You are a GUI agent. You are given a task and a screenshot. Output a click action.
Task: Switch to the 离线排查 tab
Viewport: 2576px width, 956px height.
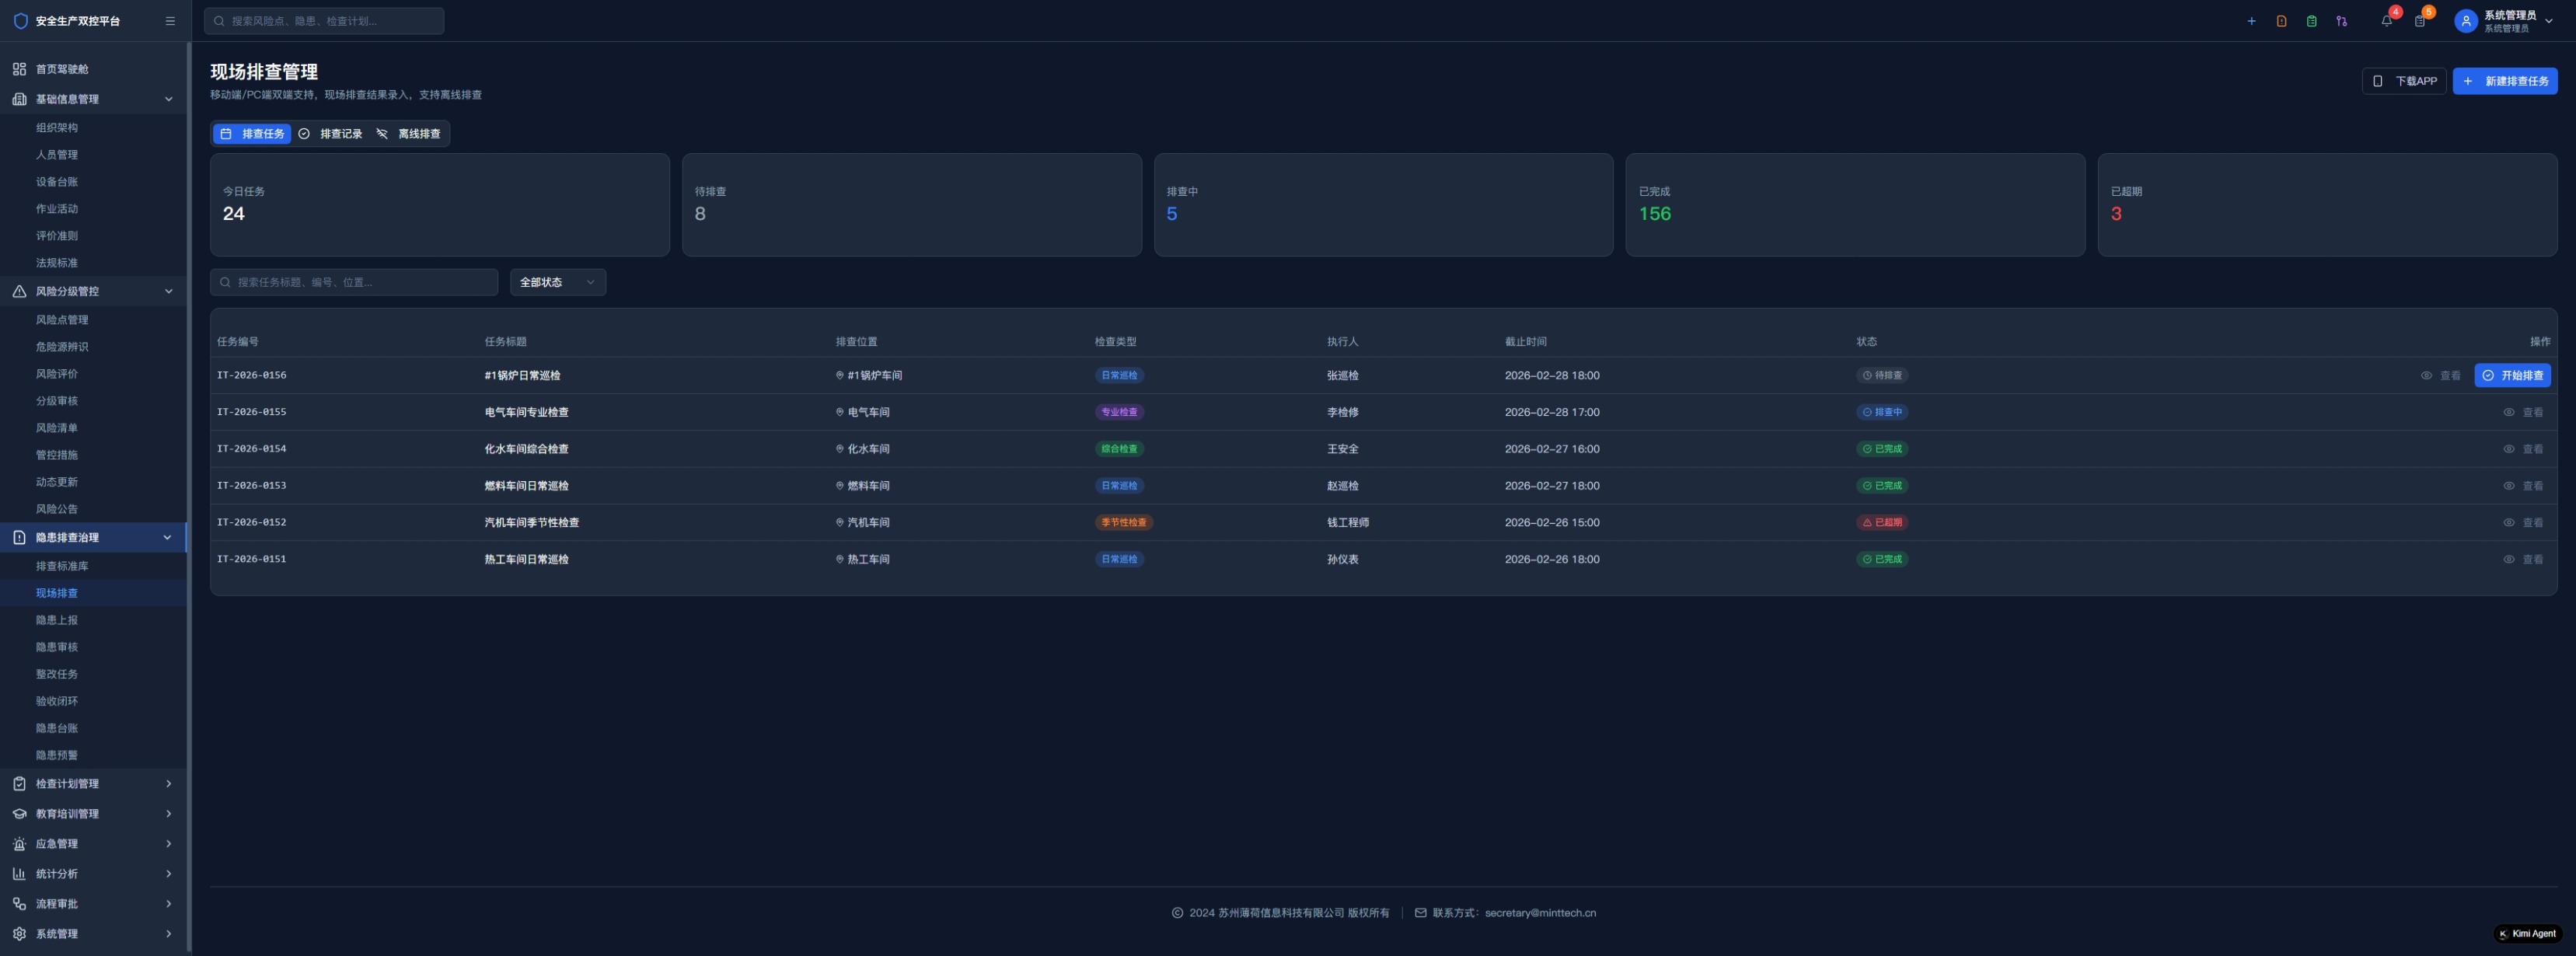tap(408, 134)
